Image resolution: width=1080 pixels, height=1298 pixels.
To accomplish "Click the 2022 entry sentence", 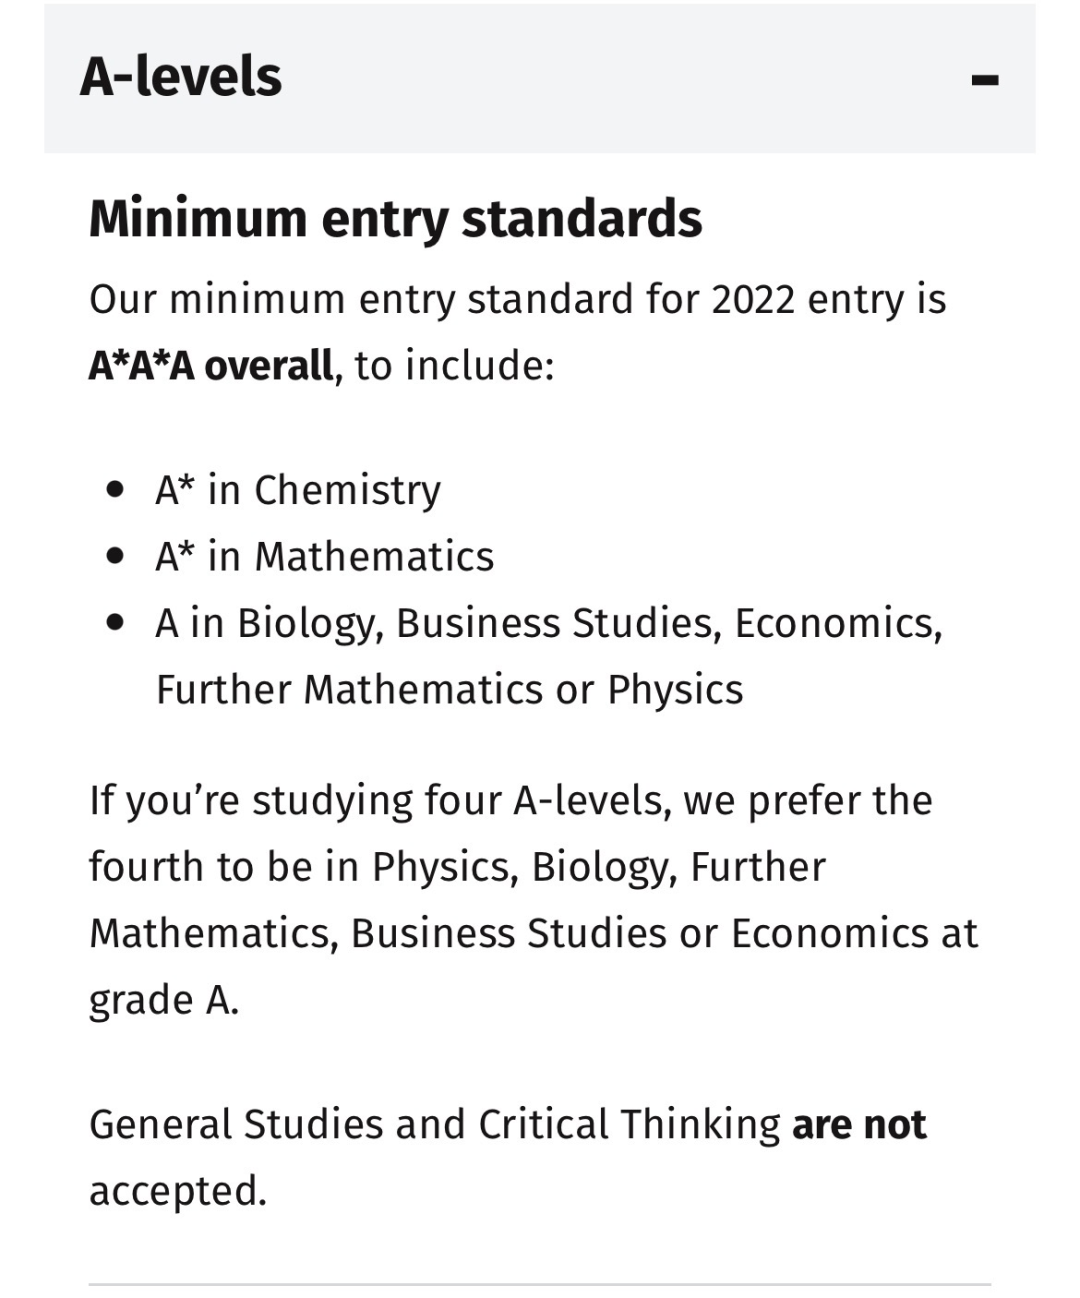I will click(517, 300).
